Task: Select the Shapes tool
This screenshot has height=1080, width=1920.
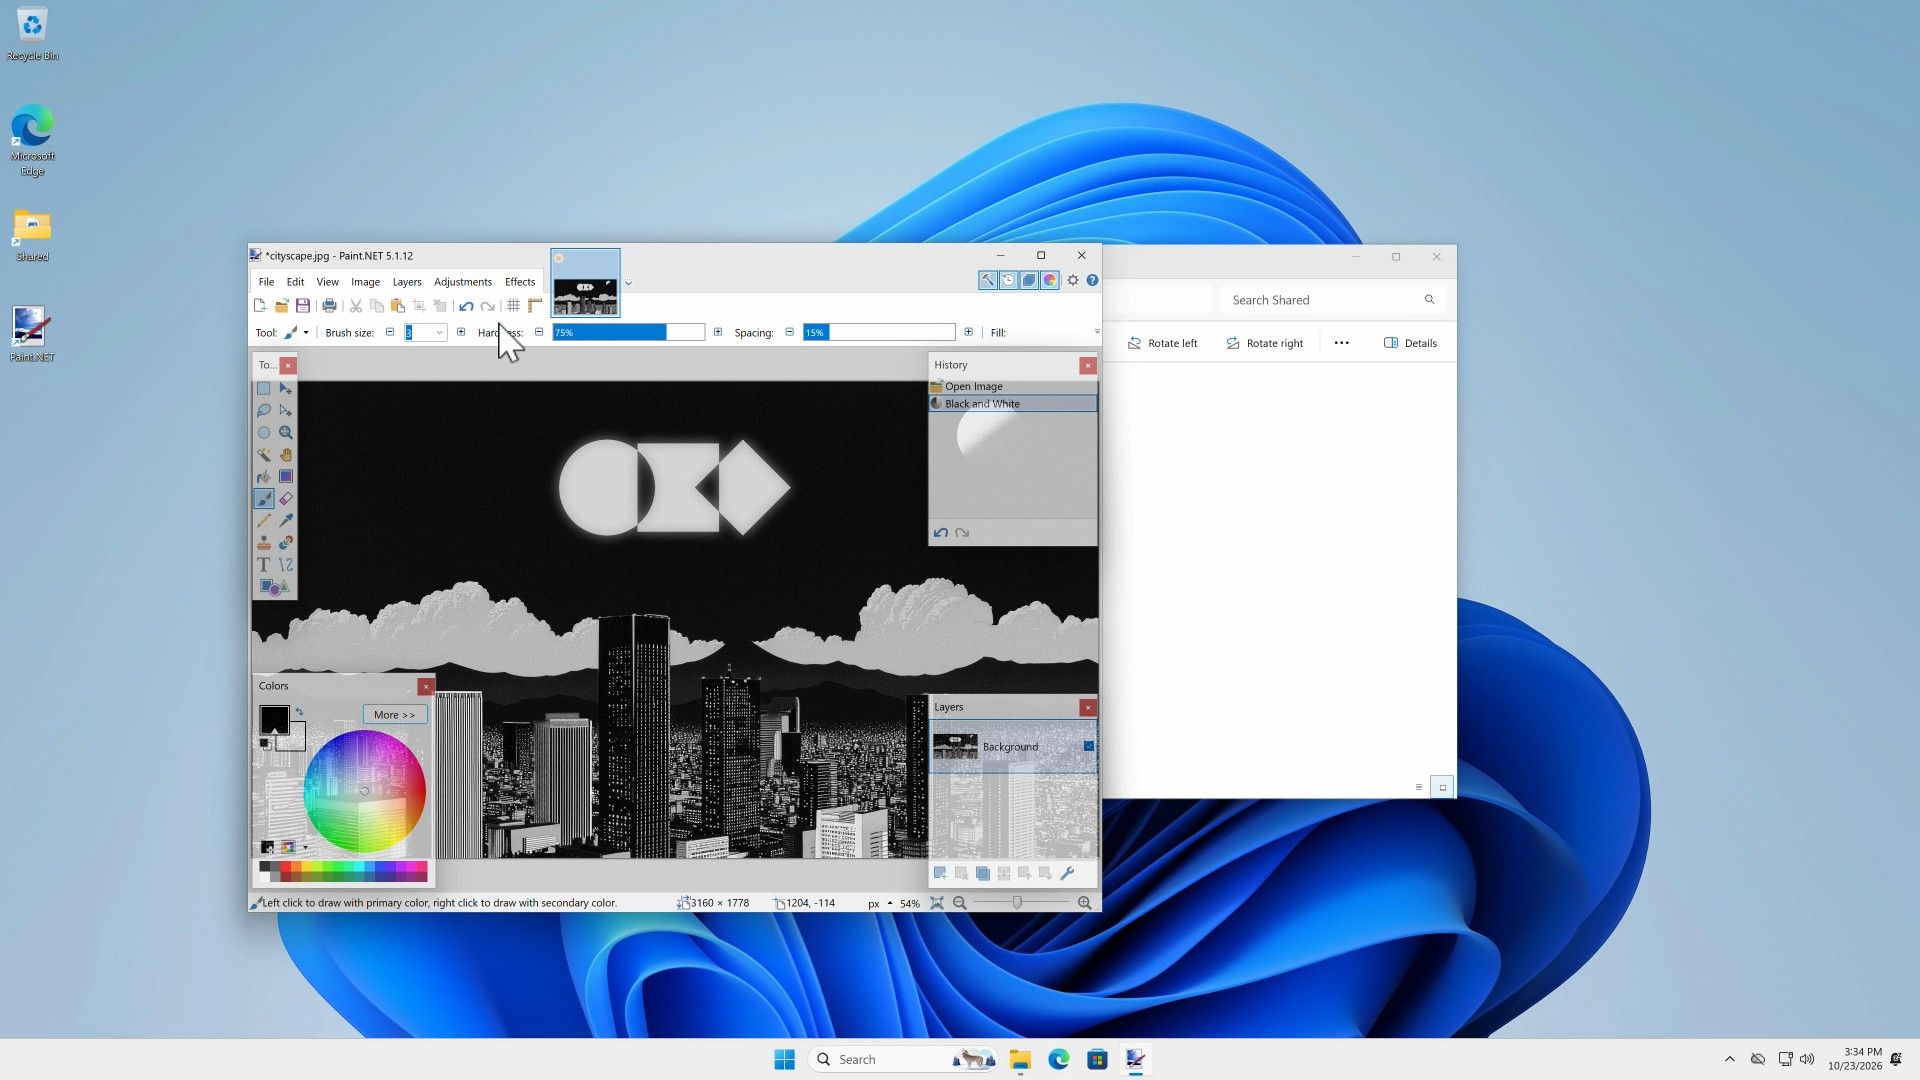Action: [274, 587]
